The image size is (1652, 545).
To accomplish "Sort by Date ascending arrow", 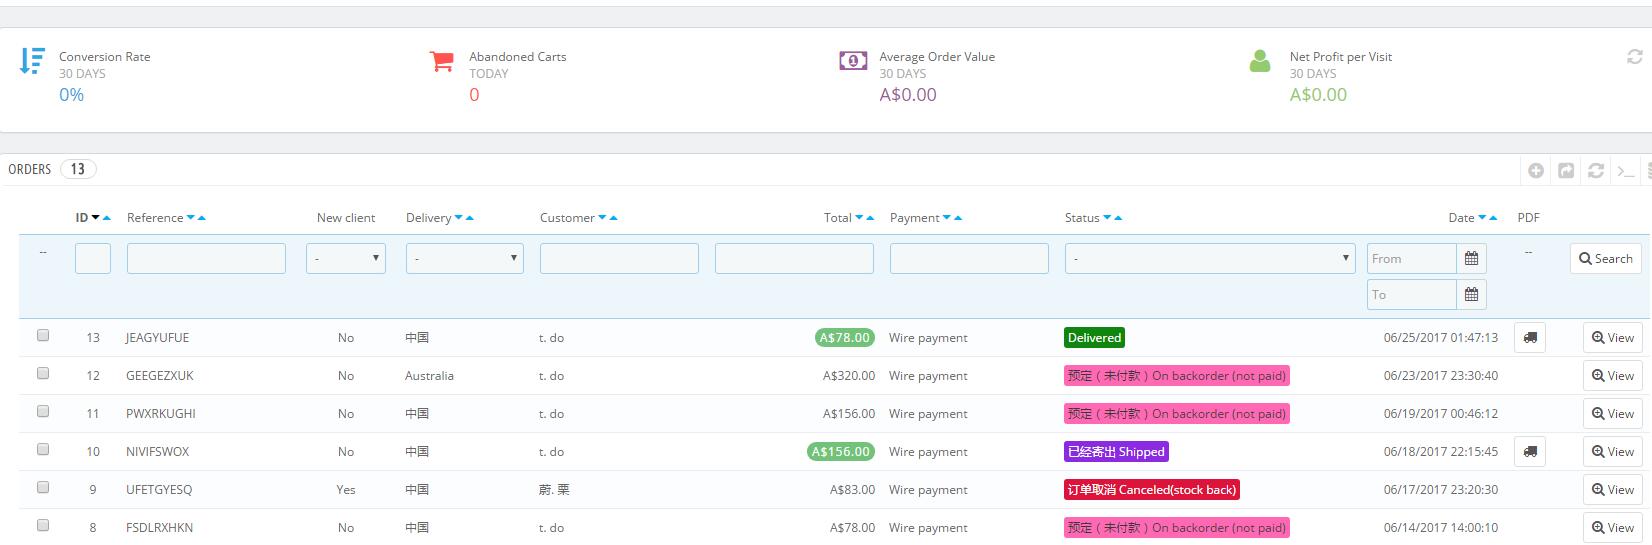I will 1493,218.
